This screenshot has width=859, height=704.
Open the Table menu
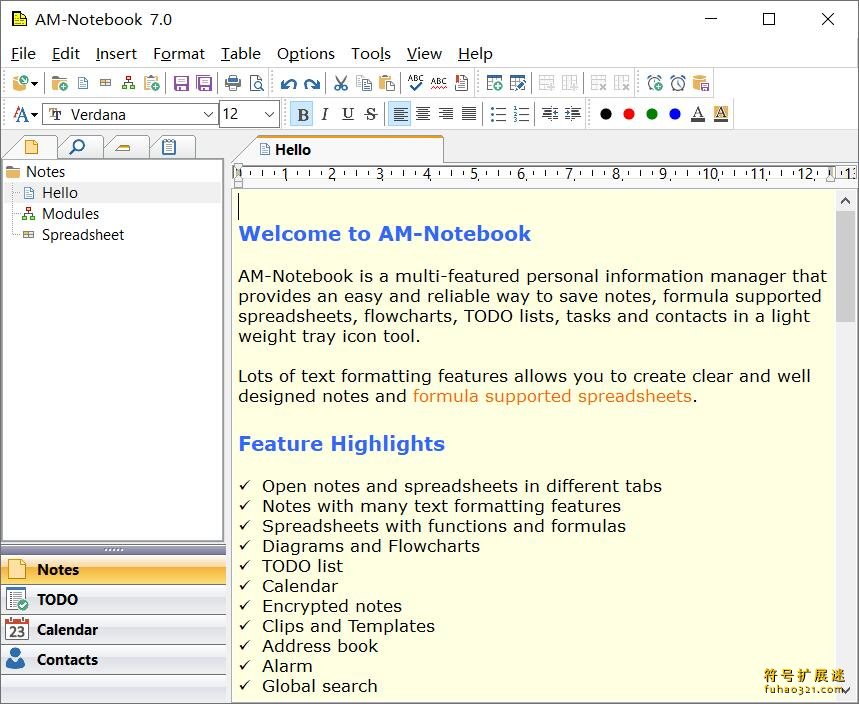[240, 54]
